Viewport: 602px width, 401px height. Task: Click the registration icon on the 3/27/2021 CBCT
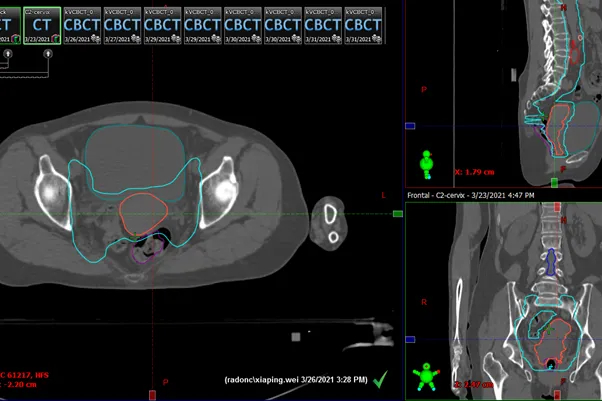click(136, 39)
